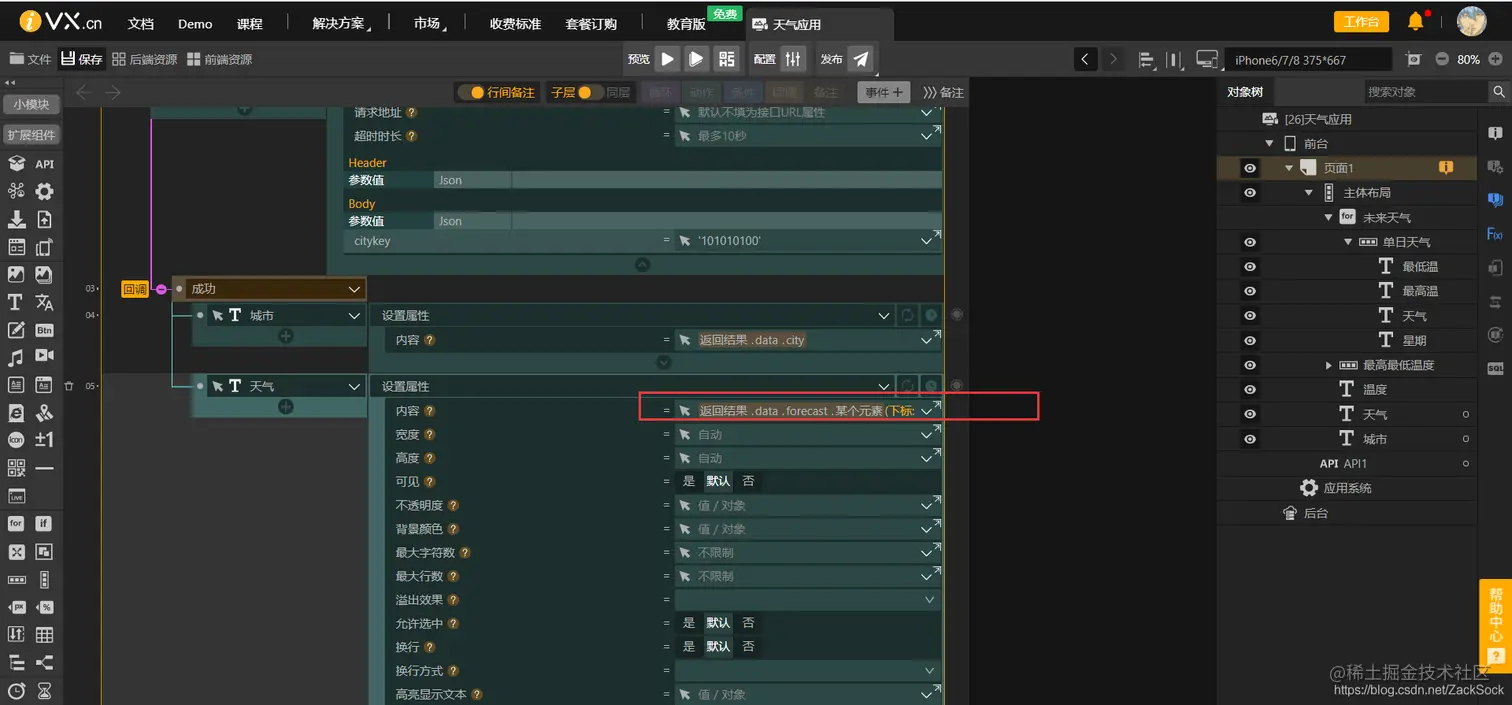Image resolution: width=1512 pixels, height=705 pixels.
Task: Toggle visibility of 最低温
Action: [1250, 266]
